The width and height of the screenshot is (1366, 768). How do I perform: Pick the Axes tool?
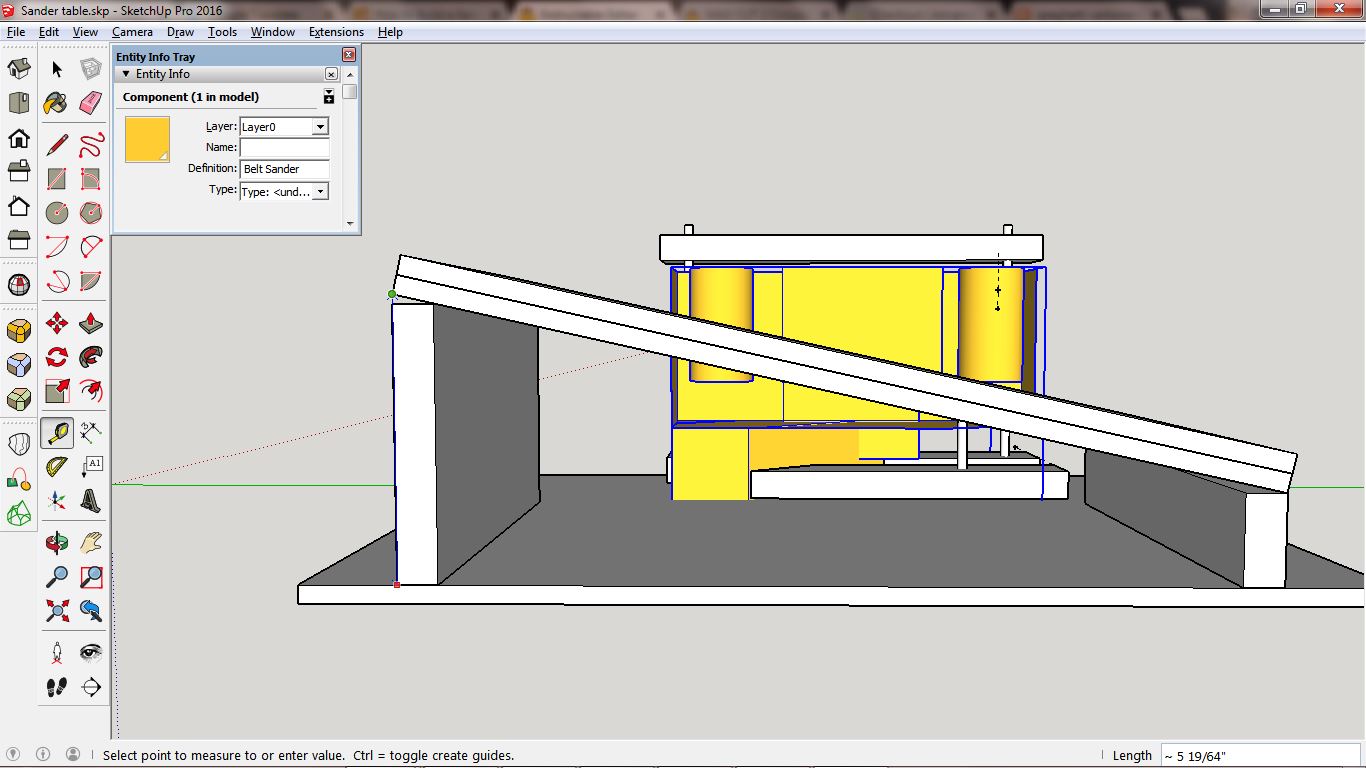[57, 501]
